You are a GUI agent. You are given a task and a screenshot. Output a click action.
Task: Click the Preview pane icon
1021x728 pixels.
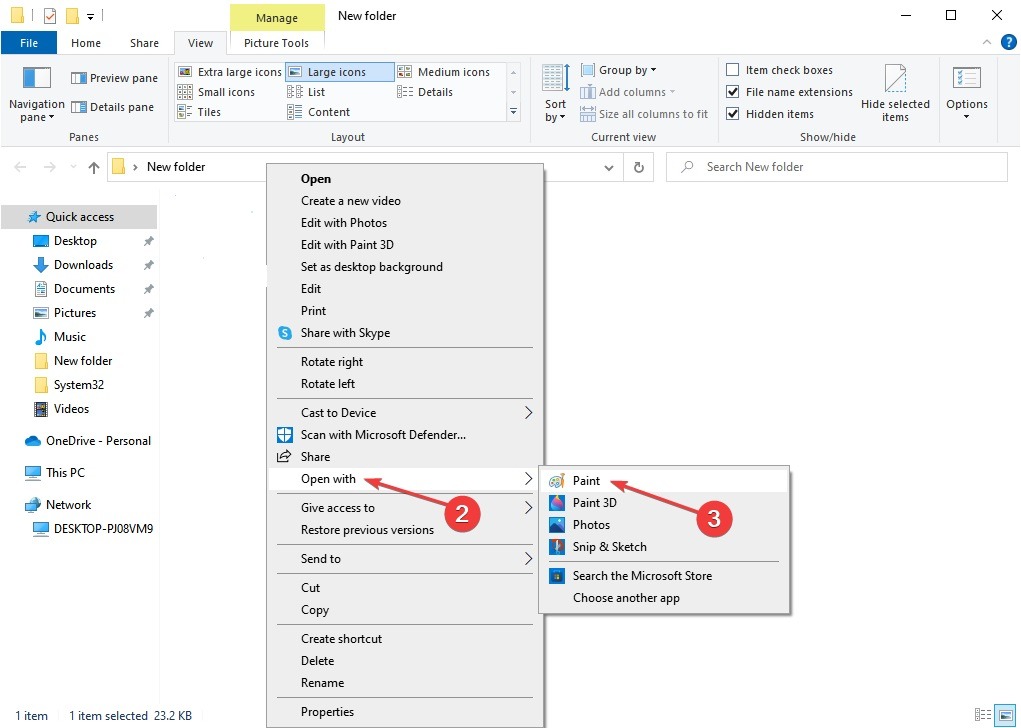[x=79, y=78]
